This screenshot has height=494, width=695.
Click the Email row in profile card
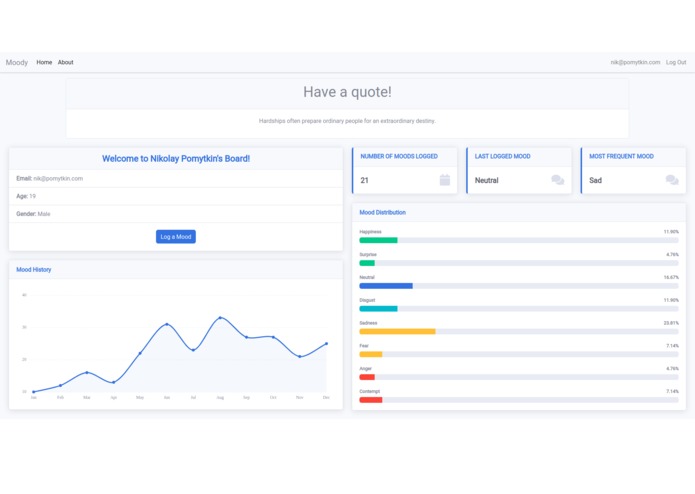tap(176, 179)
